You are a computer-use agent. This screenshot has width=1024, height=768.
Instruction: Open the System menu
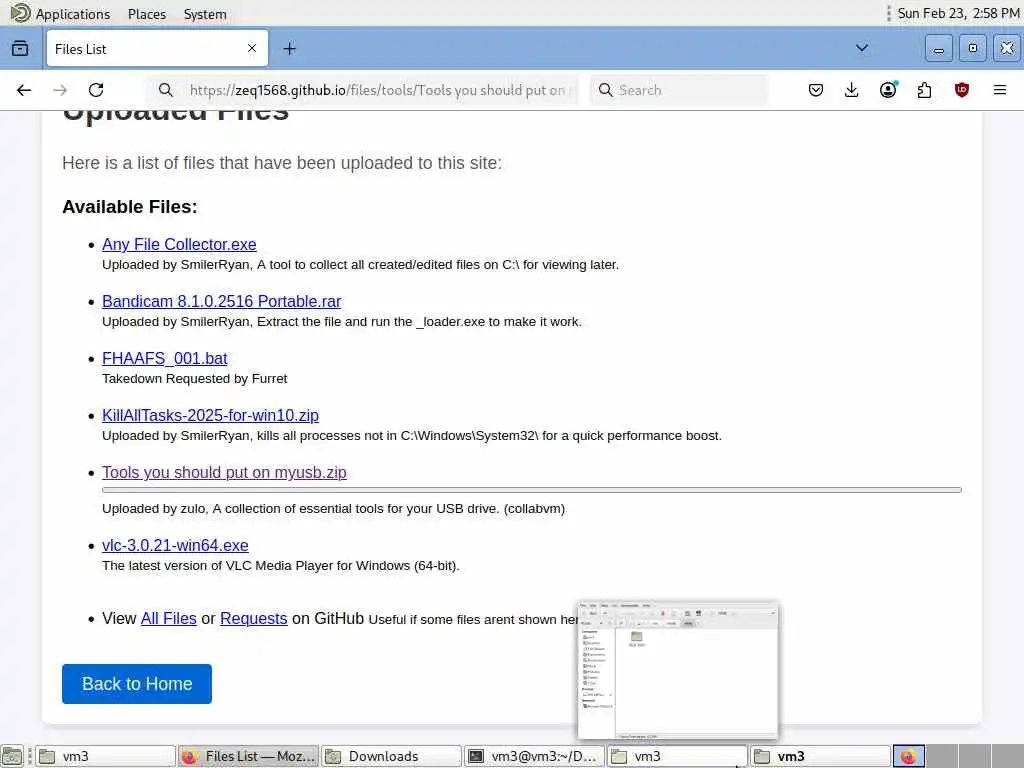click(x=205, y=14)
